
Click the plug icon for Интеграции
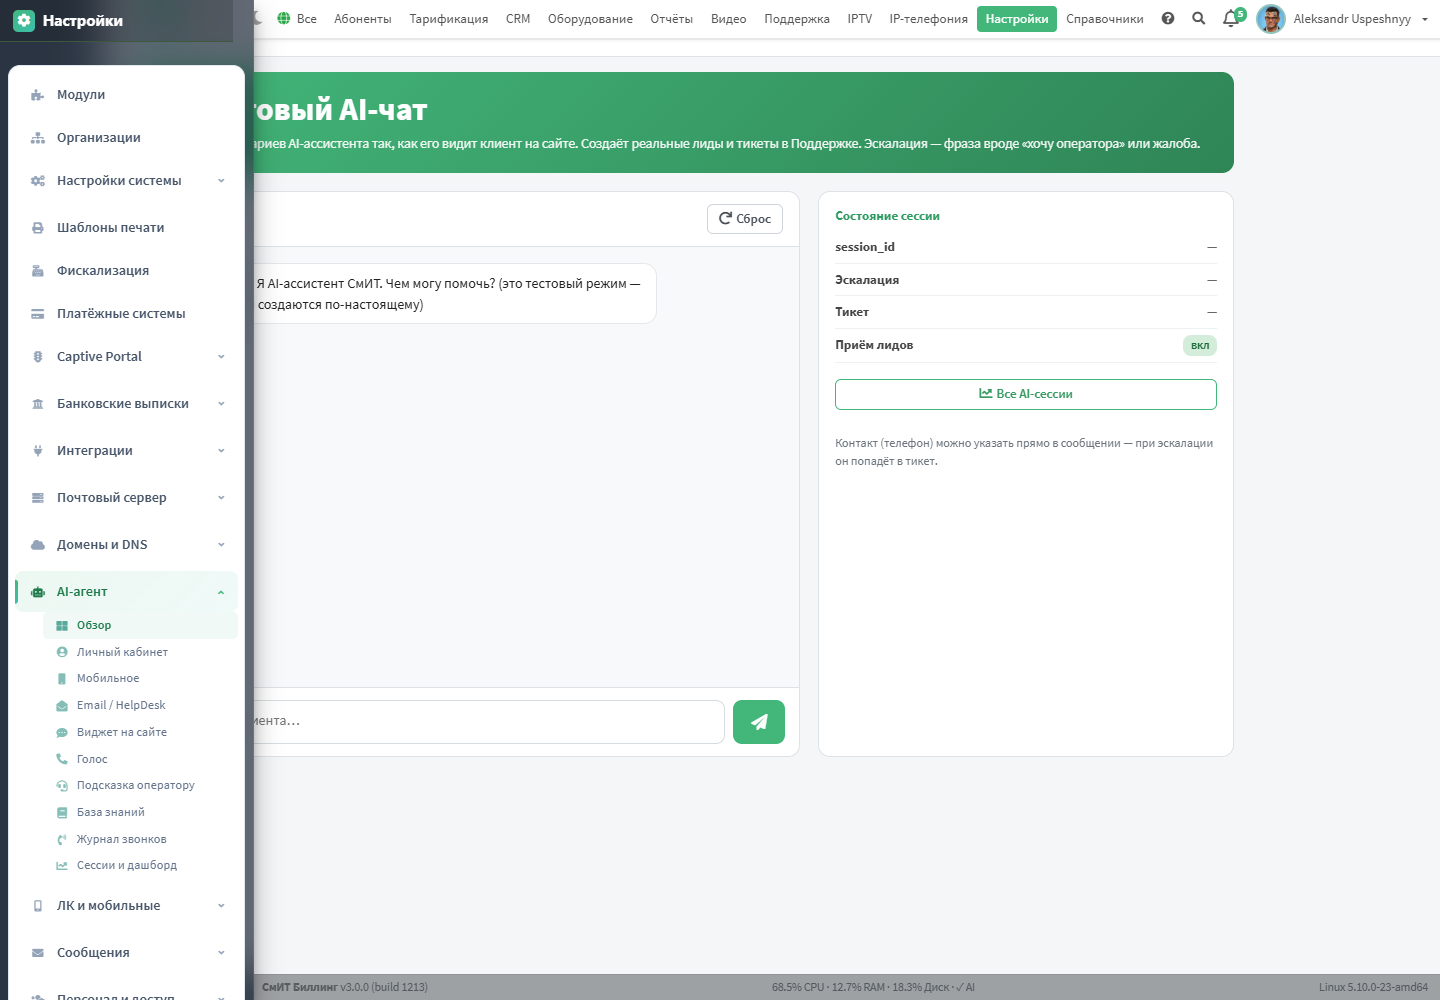coord(38,451)
